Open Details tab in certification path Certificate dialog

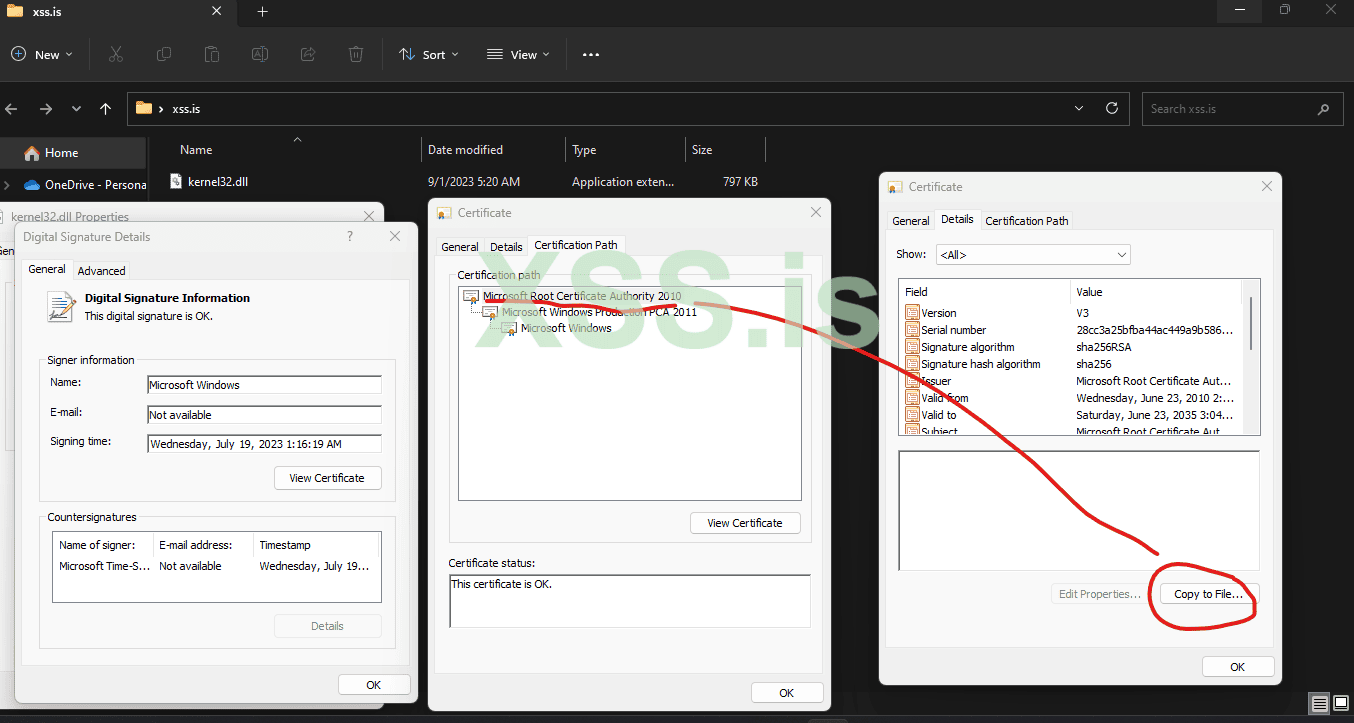506,247
